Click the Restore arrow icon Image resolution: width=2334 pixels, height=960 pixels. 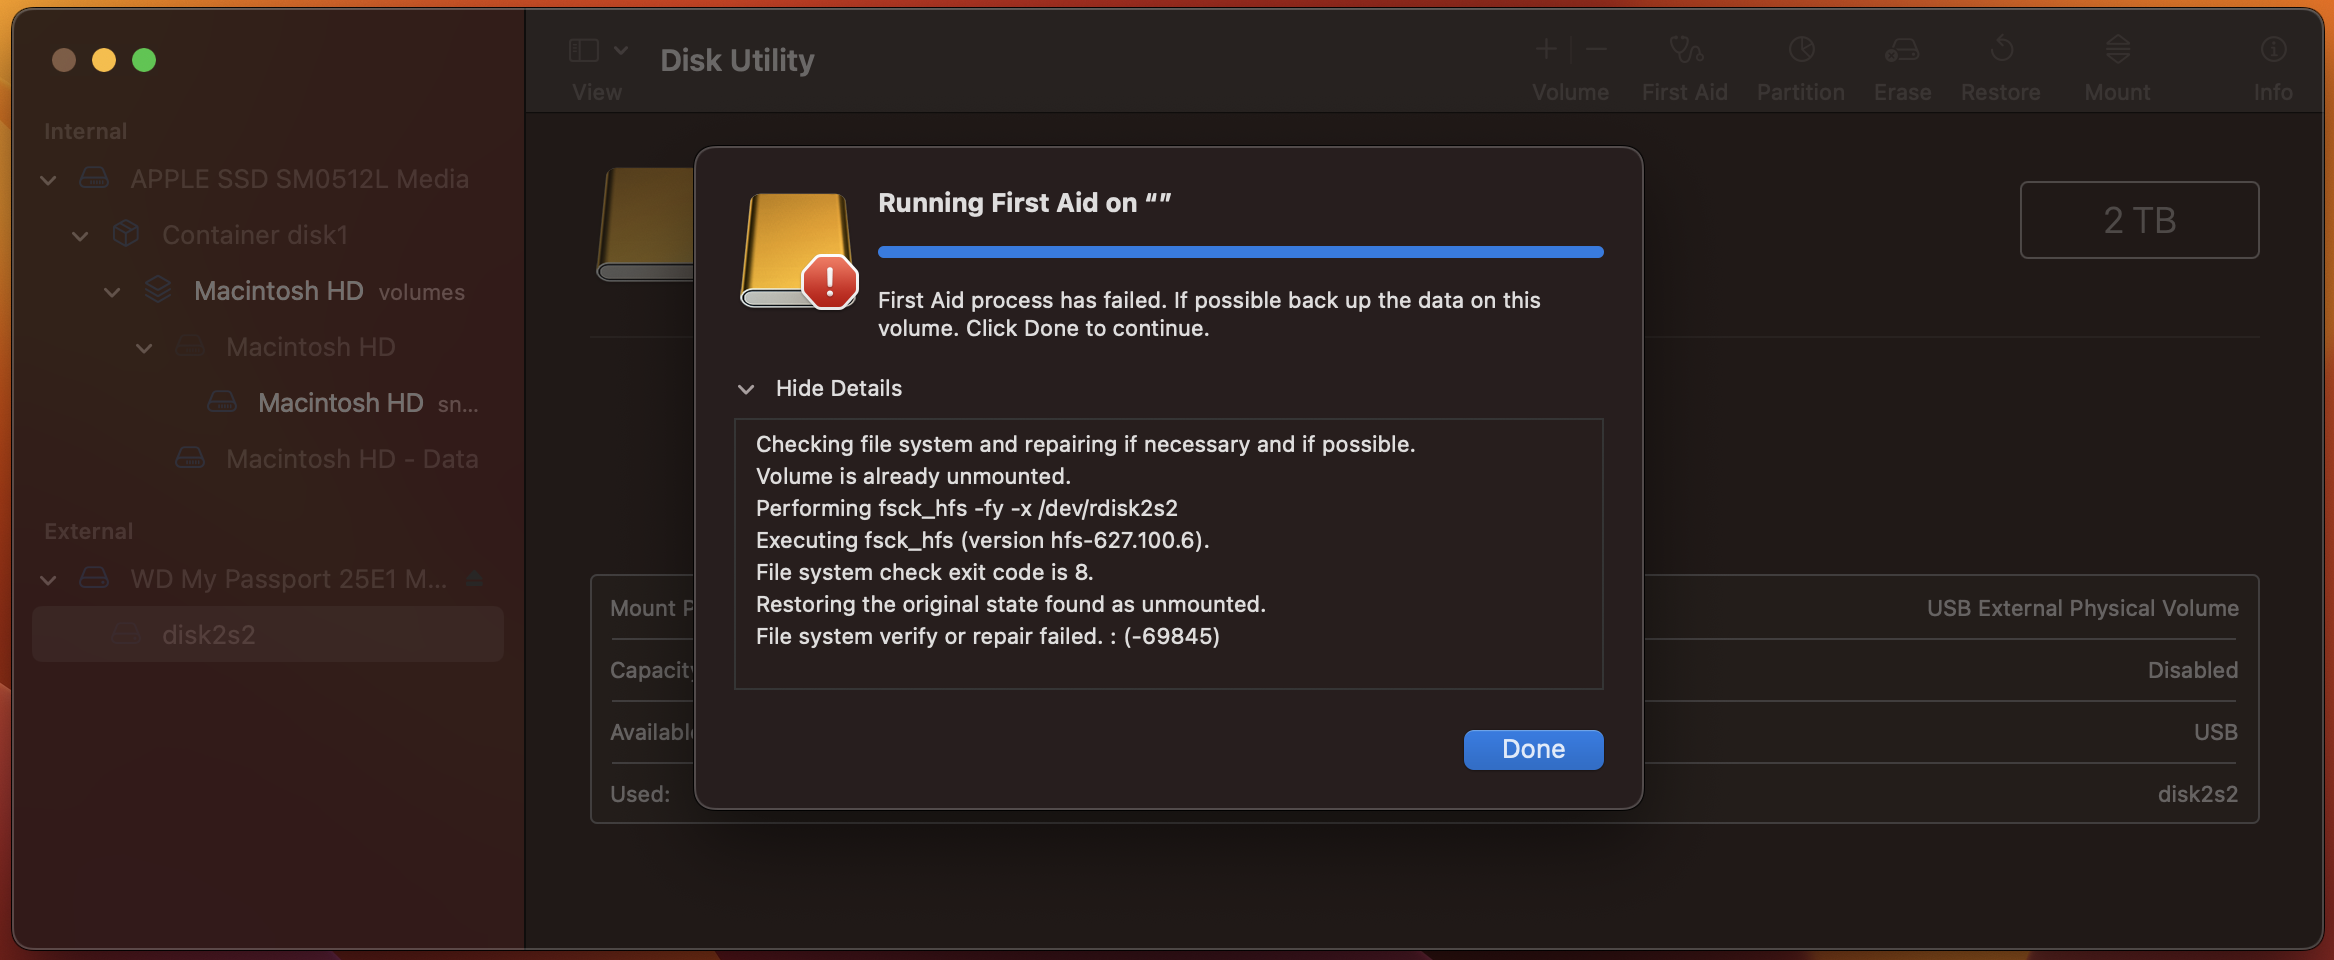(x=2001, y=50)
